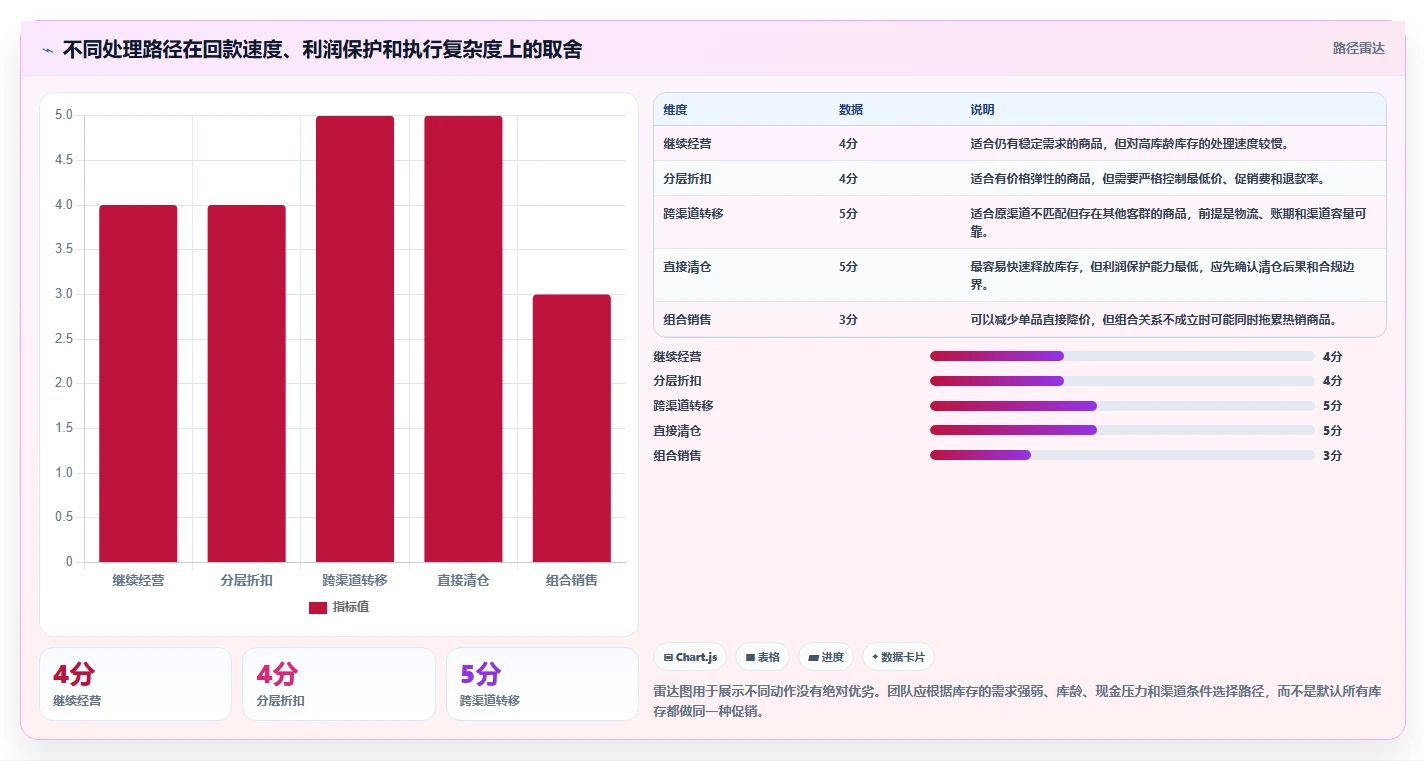Click the 直接清仓 bar in the chart
This screenshot has height=761, width=1426.
click(x=463, y=339)
